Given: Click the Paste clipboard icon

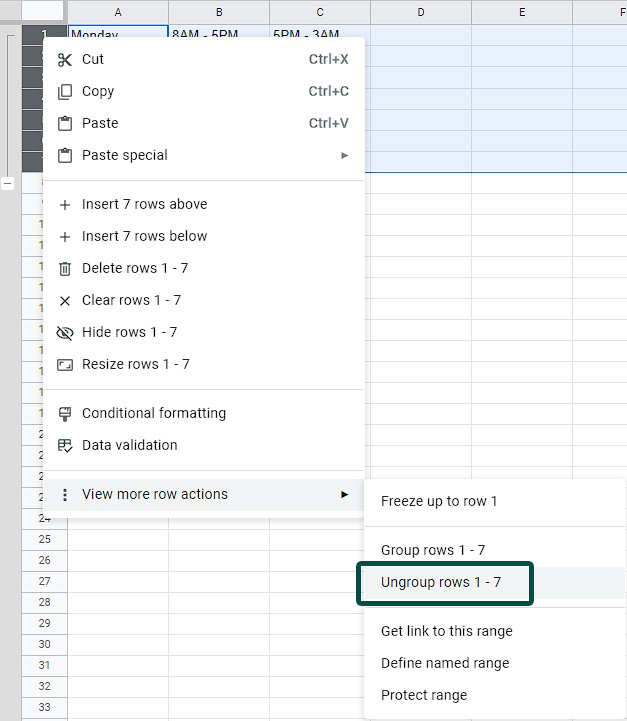Looking at the screenshot, I should tap(65, 123).
